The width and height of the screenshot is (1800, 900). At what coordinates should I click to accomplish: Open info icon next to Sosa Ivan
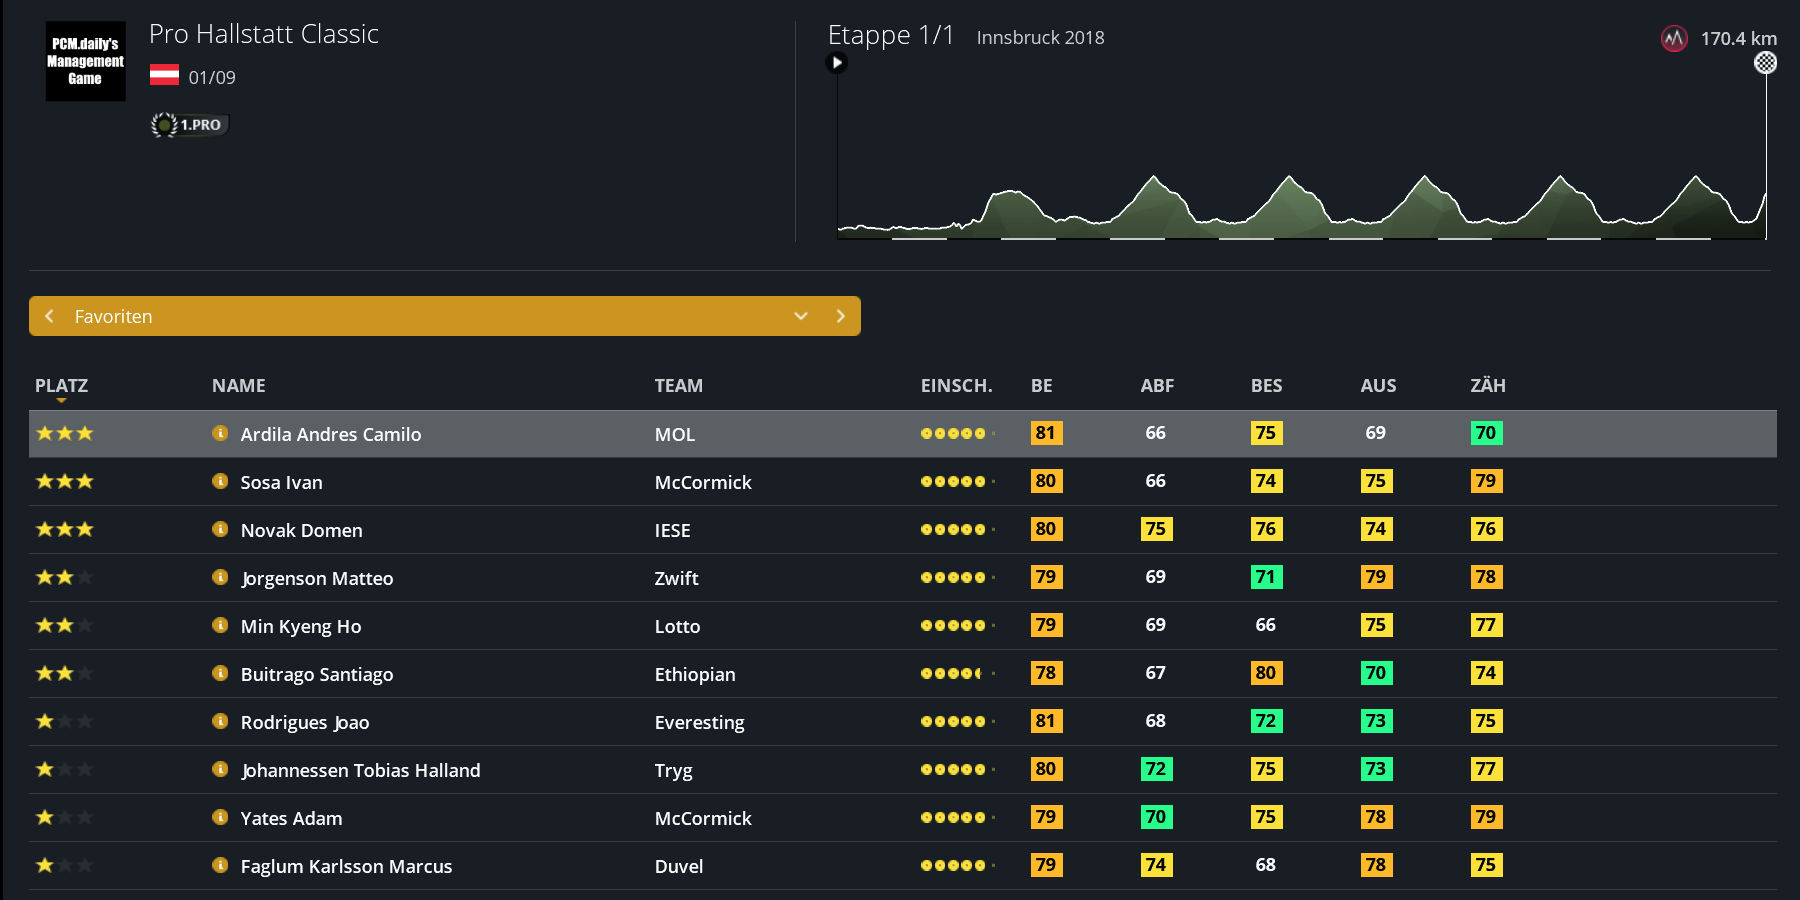(220, 481)
